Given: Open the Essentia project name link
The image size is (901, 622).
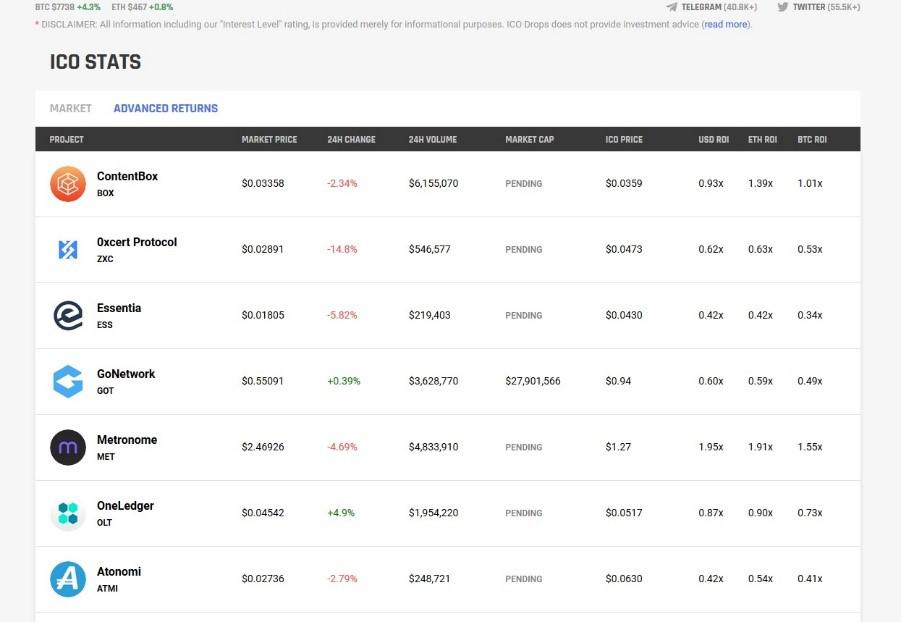Looking at the screenshot, I should click(x=119, y=308).
